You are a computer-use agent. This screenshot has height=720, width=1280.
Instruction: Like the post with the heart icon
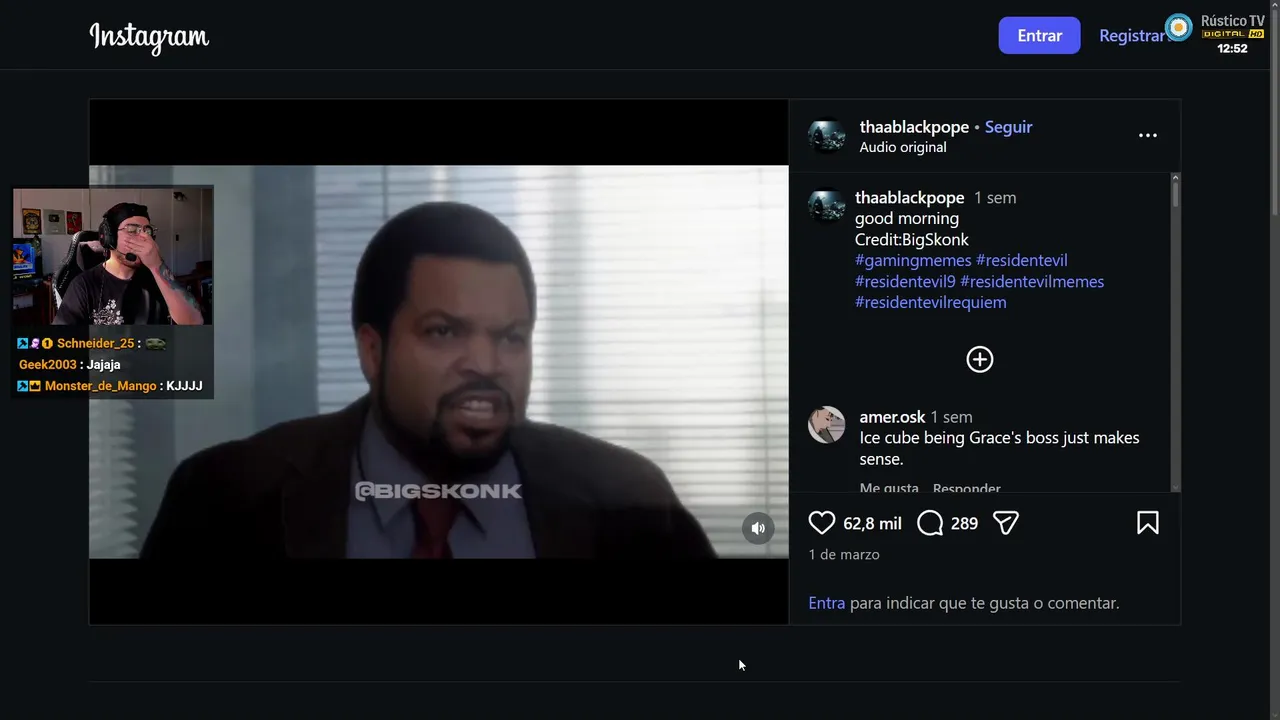pos(822,523)
